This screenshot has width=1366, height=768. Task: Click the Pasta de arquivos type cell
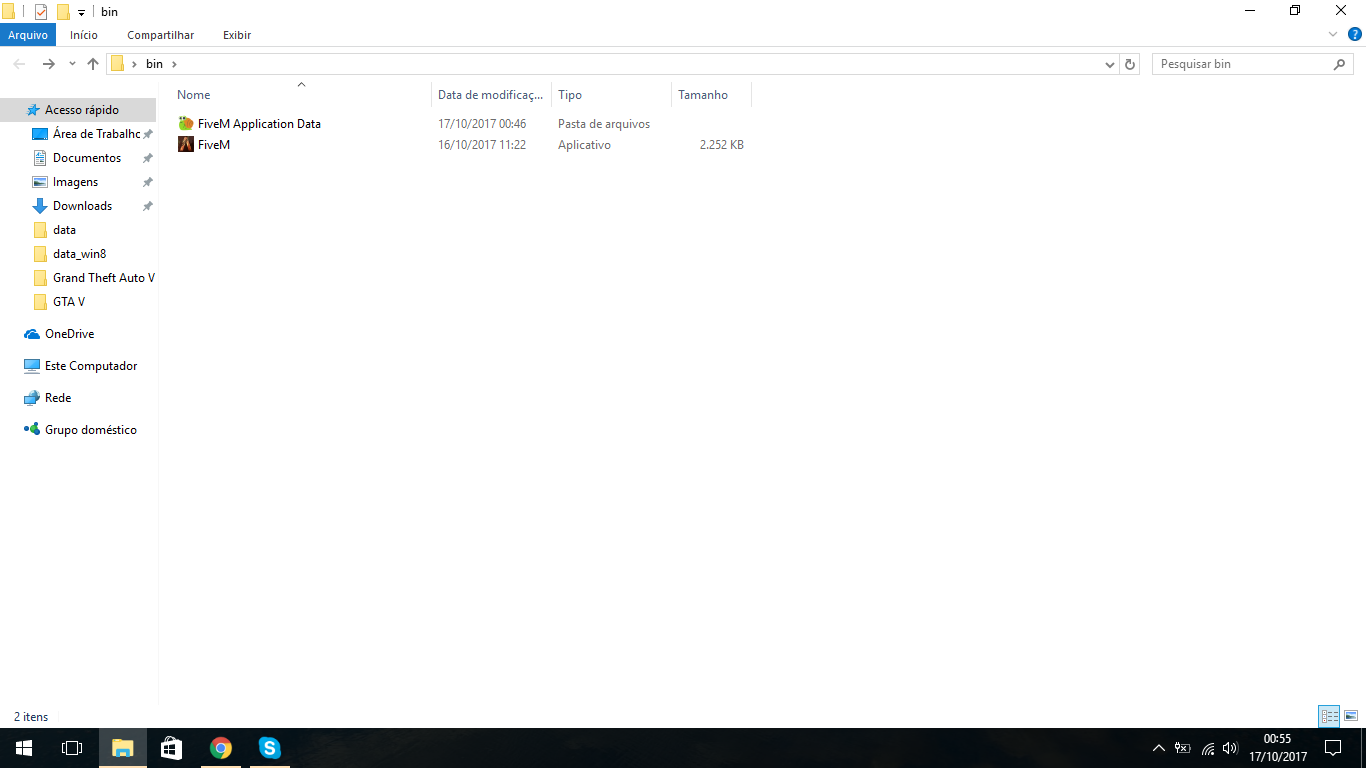(604, 124)
